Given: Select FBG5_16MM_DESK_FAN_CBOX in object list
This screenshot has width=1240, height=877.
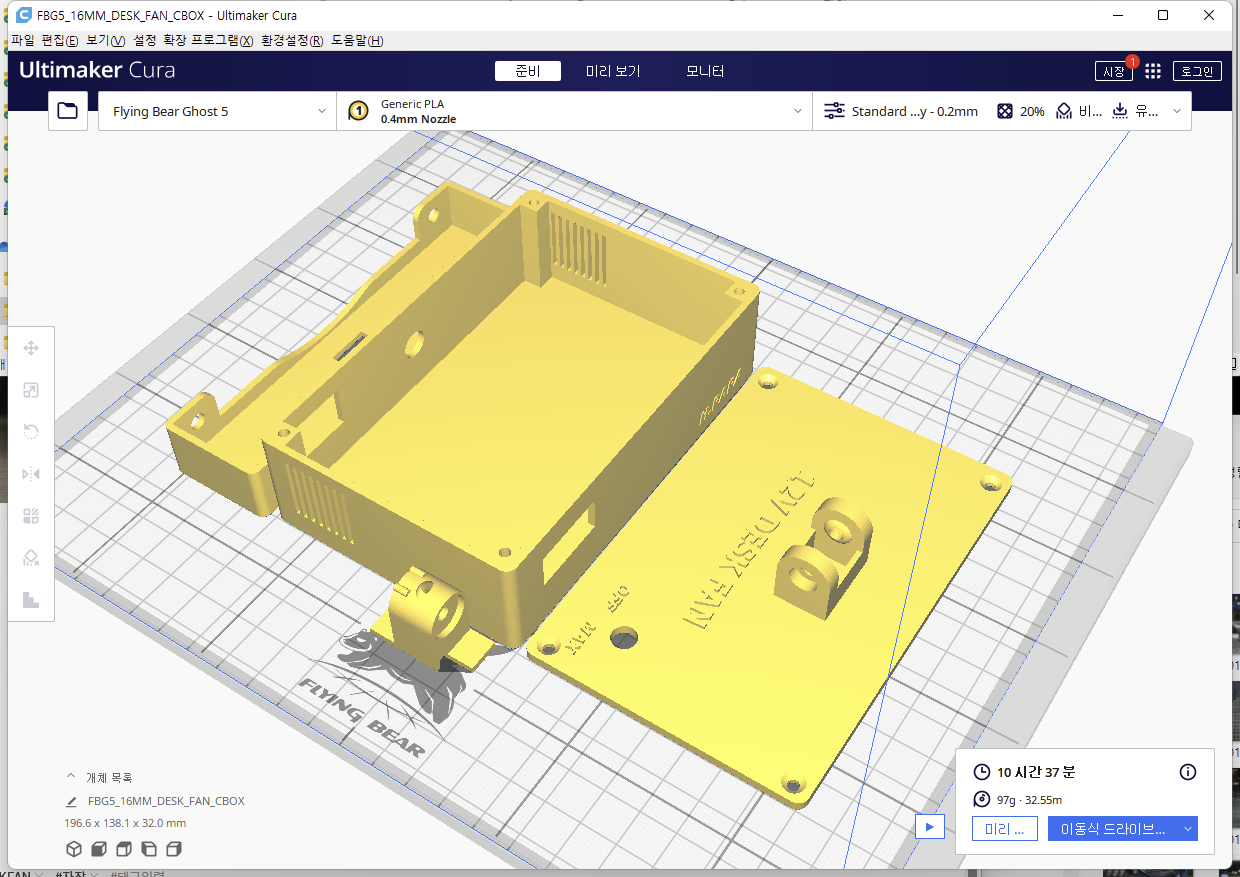Looking at the screenshot, I should [x=166, y=801].
